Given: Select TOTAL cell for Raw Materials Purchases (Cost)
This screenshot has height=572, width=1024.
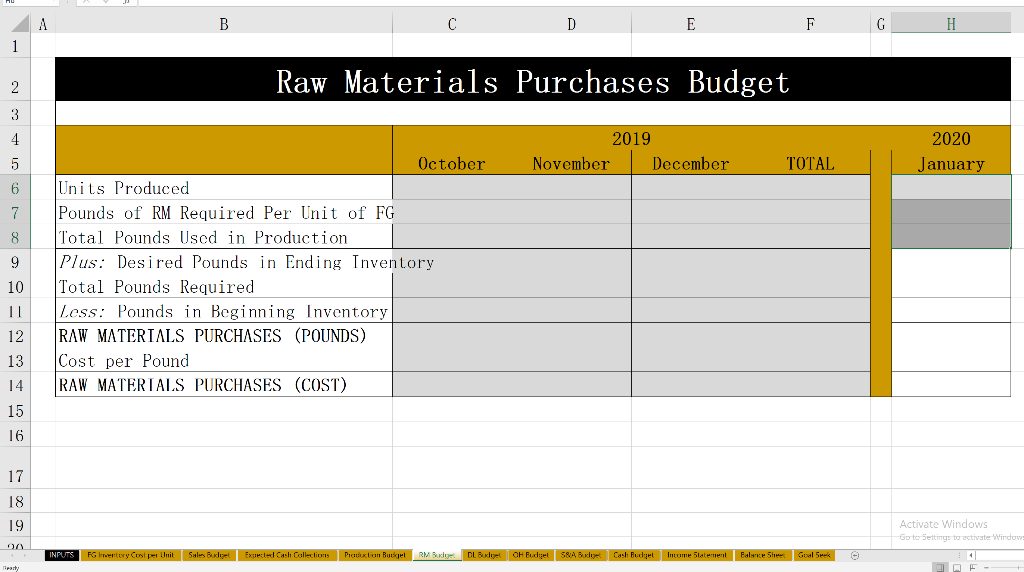Looking at the screenshot, I should click(810, 385).
